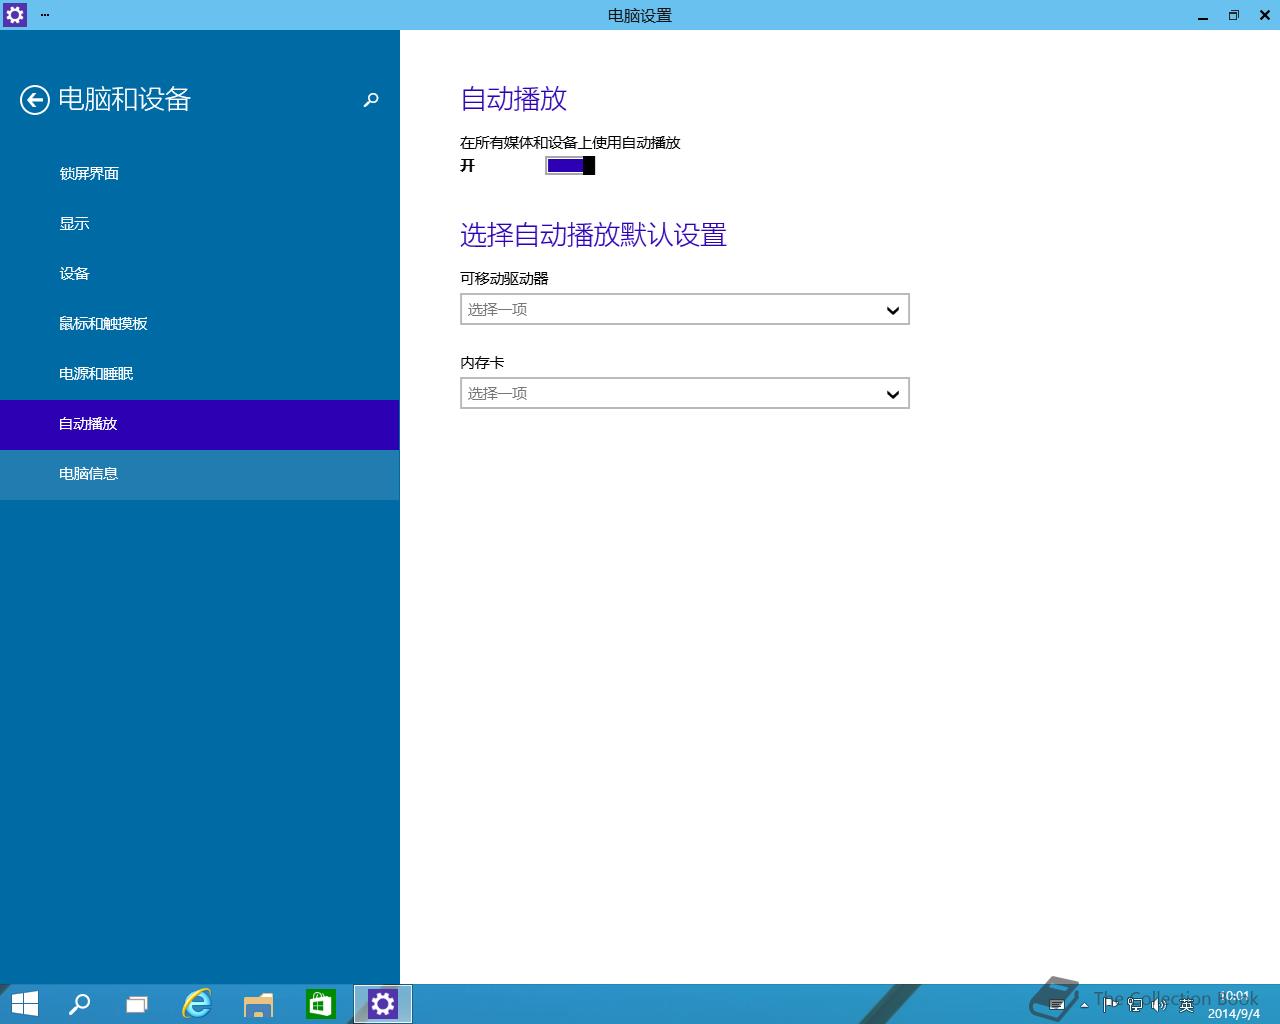Image resolution: width=1280 pixels, height=1024 pixels.
Task: Minimize the 电脑设置 window
Action: (1203, 15)
